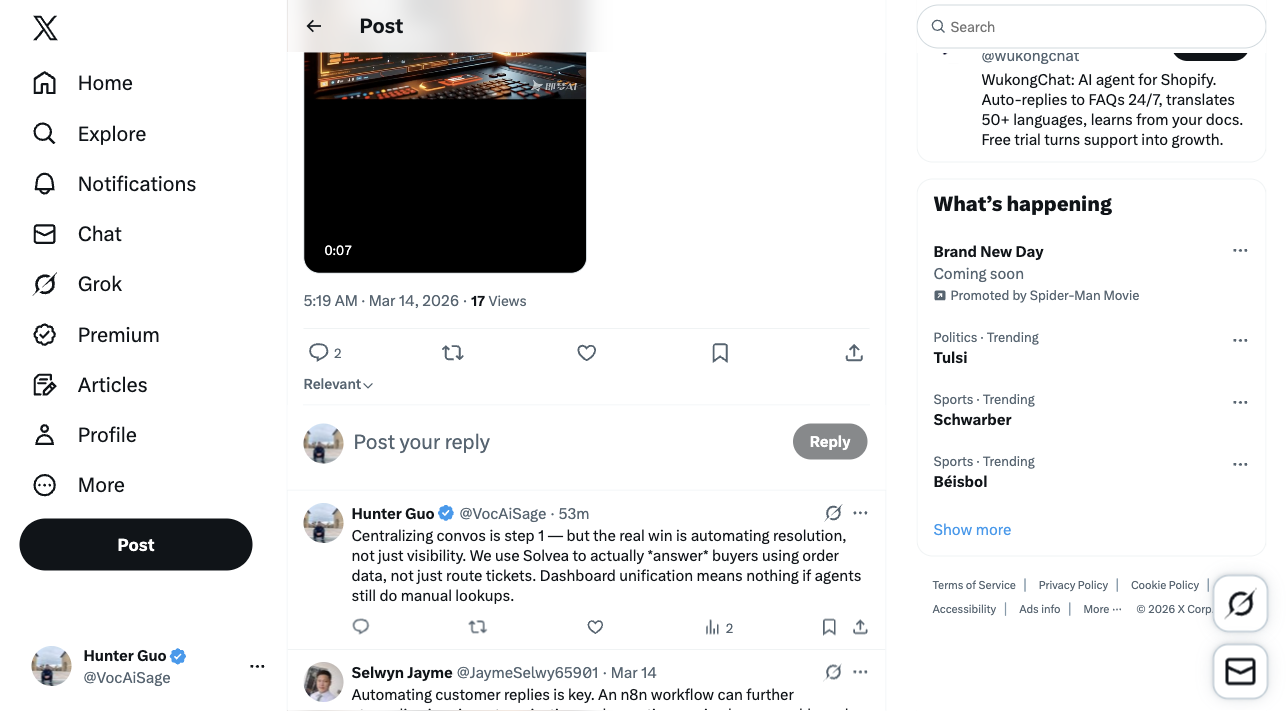Show more trending topics
This screenshot has width=1288, height=711.
point(971,529)
